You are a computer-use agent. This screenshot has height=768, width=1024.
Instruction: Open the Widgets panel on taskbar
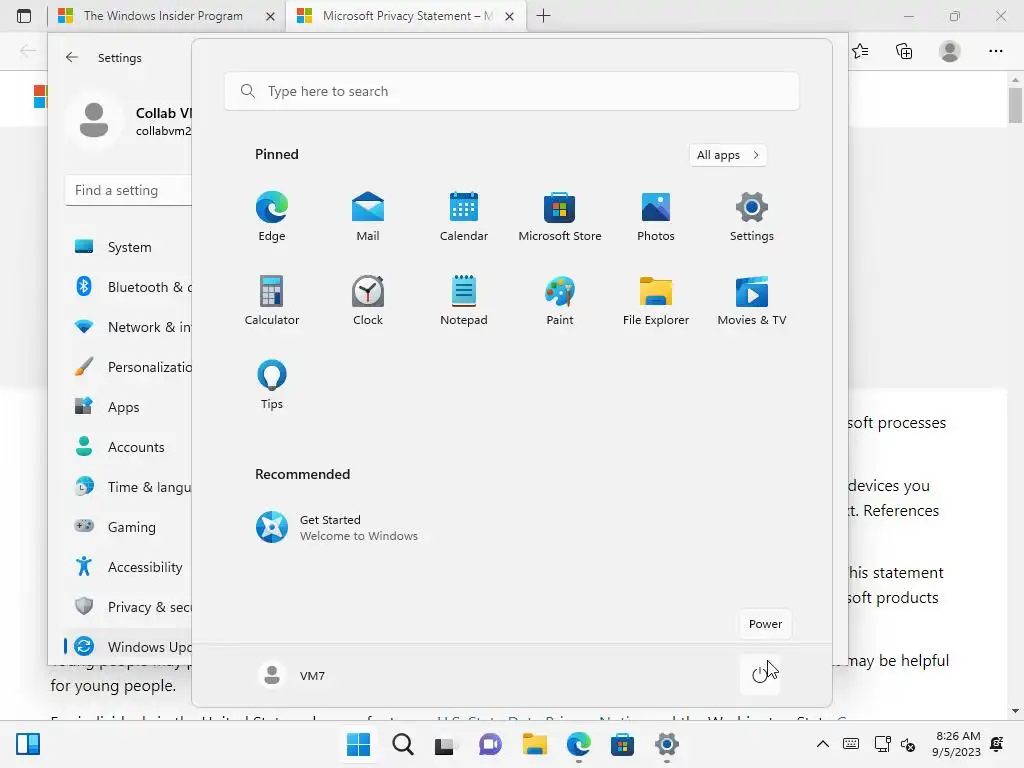[x=28, y=744]
